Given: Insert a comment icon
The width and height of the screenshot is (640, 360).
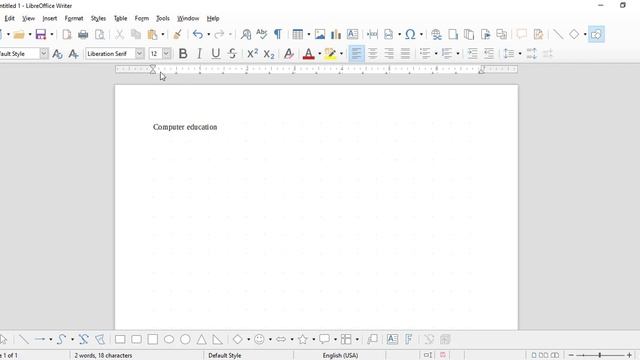Looking at the screenshot, I should (x=521, y=34).
